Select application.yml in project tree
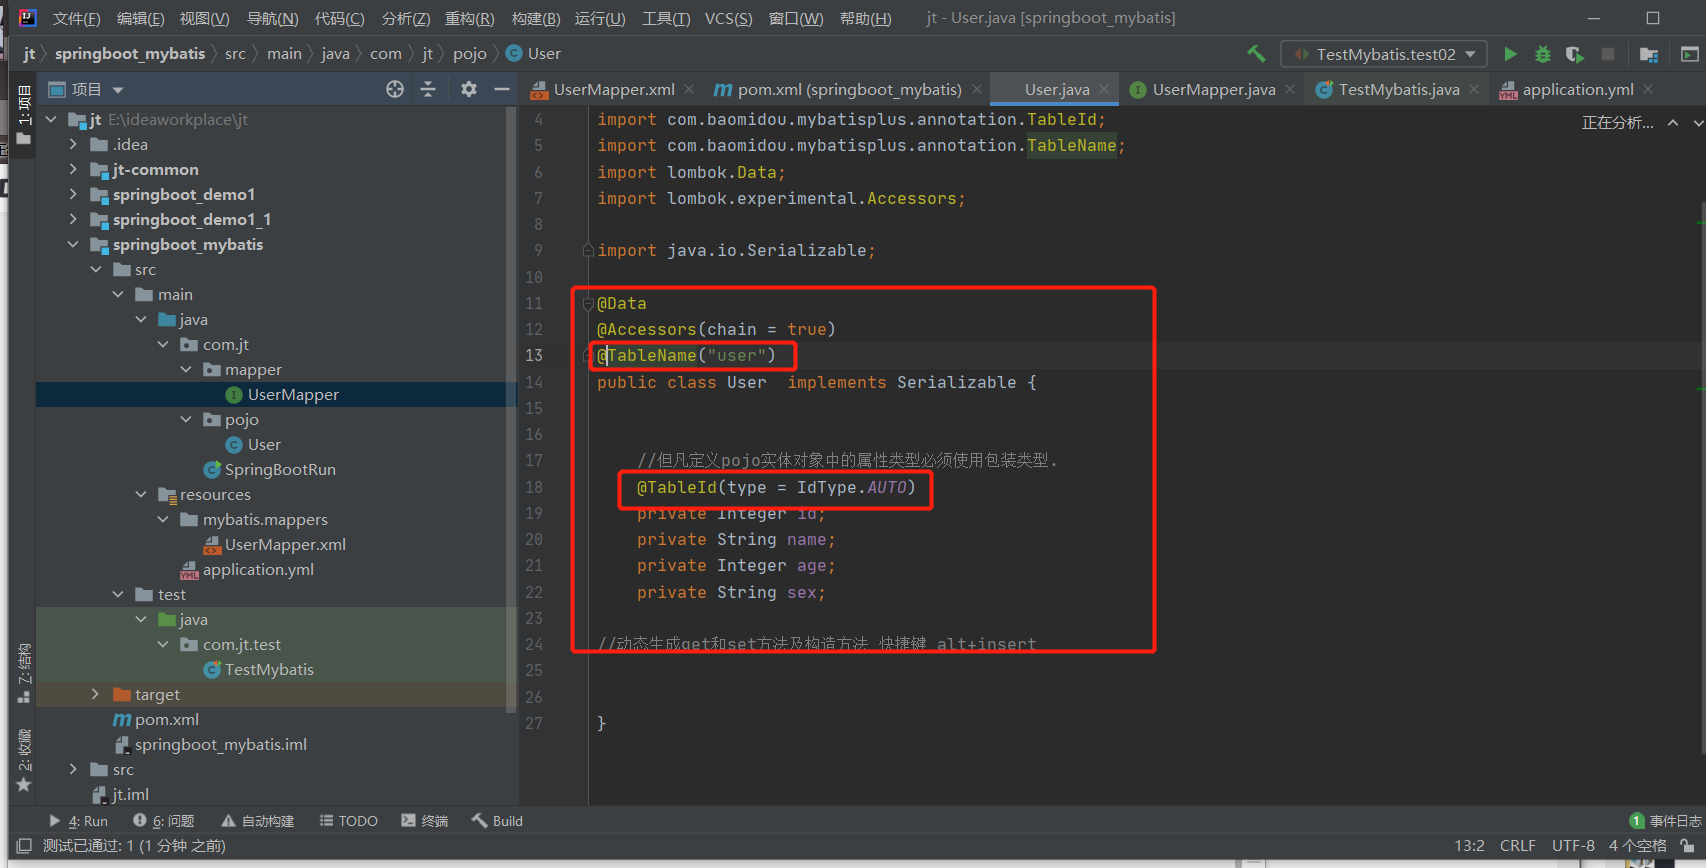1706x868 pixels. click(x=258, y=569)
